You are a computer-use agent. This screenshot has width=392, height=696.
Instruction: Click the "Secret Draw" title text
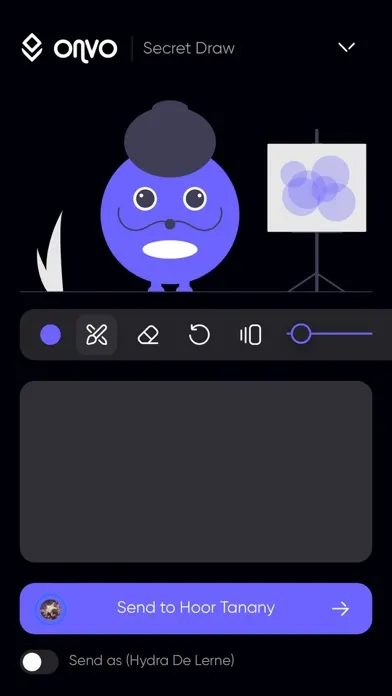click(x=189, y=48)
